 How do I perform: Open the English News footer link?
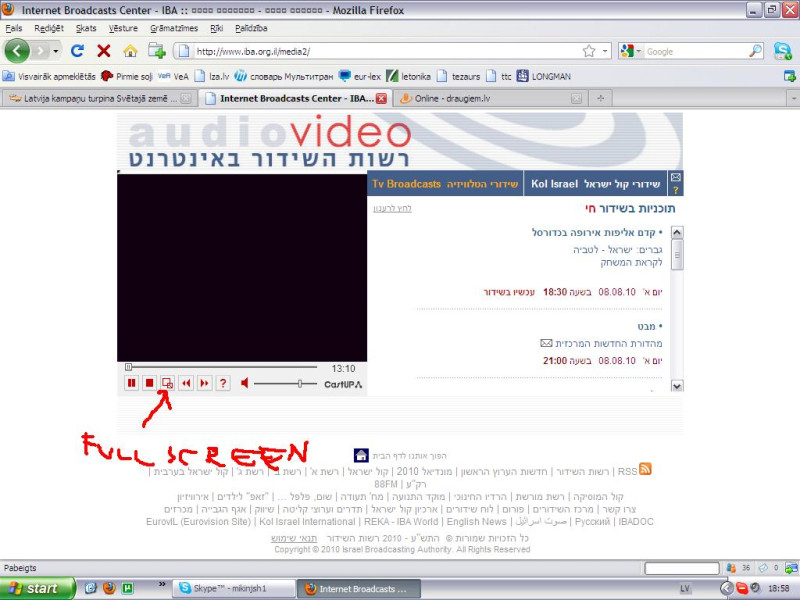(477, 522)
